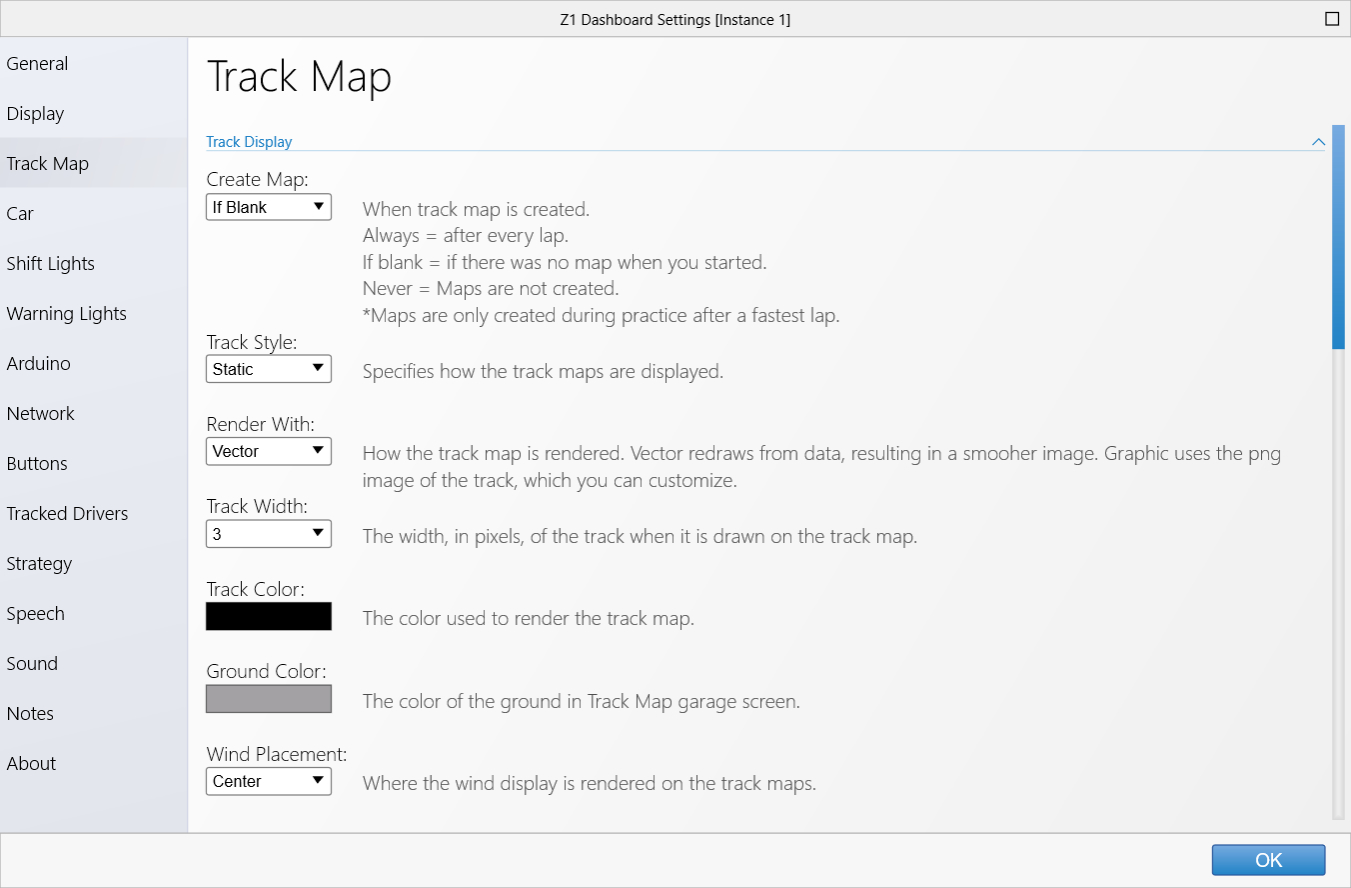Click the 'Track Style:' label
This screenshot has height=888, width=1351.
click(252, 342)
